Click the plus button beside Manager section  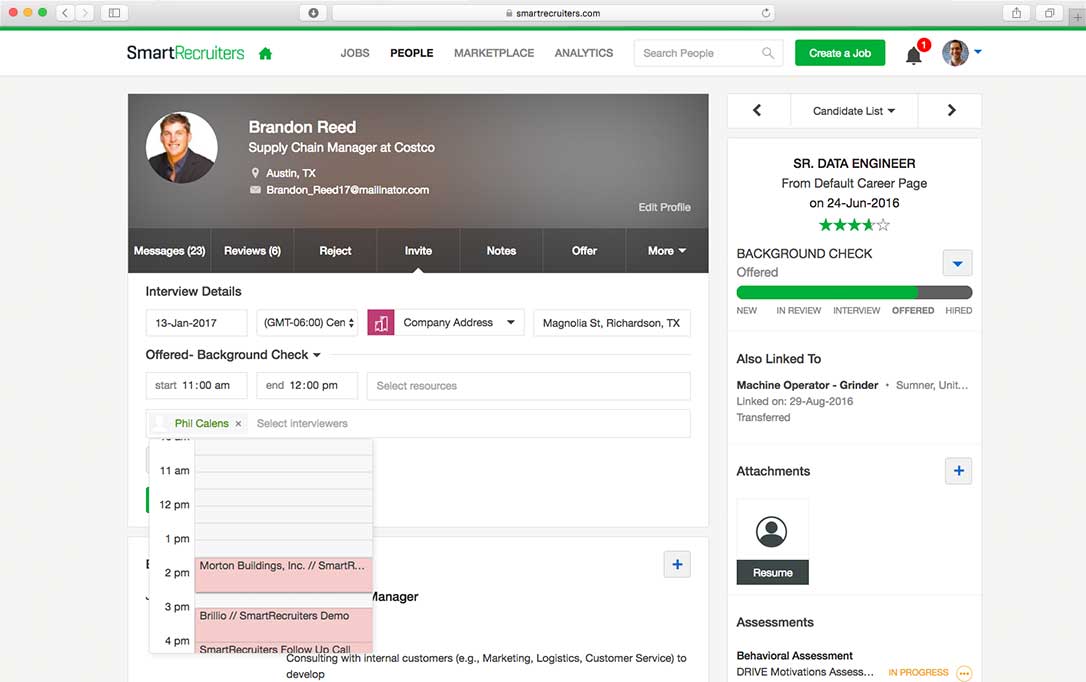(x=677, y=564)
